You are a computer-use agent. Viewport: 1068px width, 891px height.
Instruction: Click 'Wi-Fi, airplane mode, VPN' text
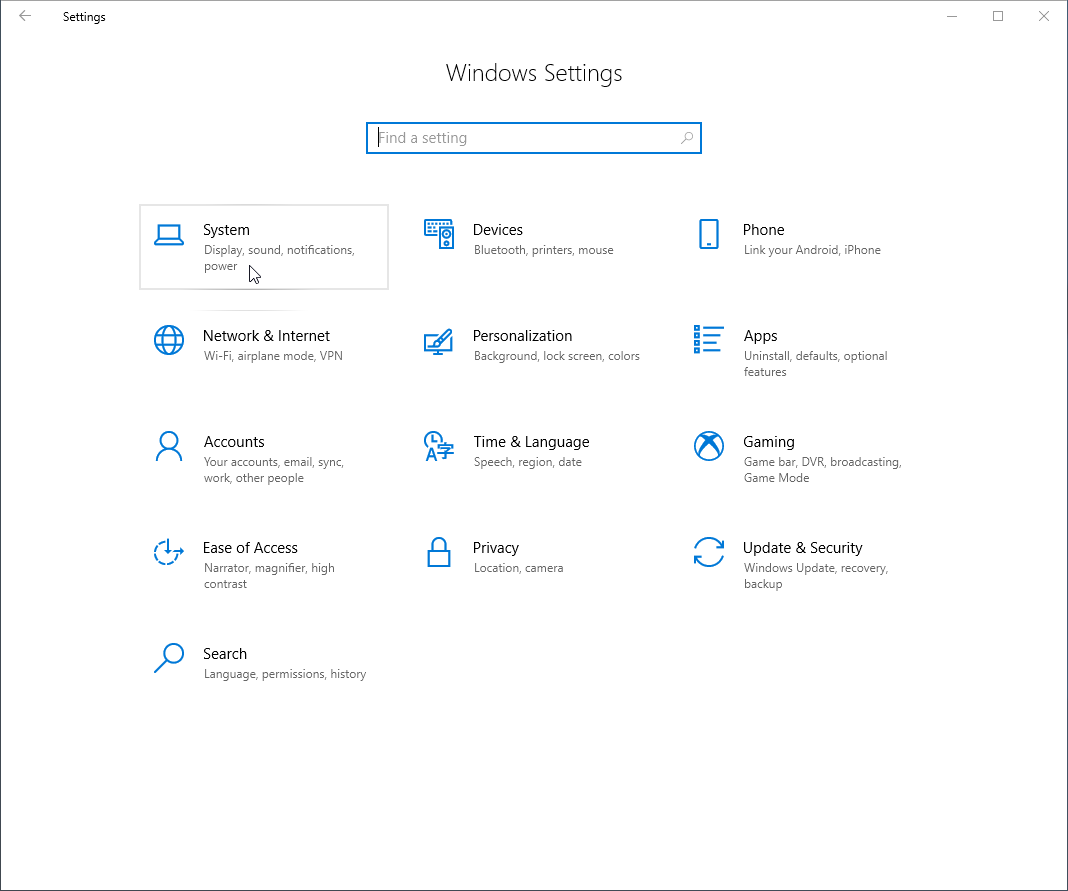(x=273, y=356)
